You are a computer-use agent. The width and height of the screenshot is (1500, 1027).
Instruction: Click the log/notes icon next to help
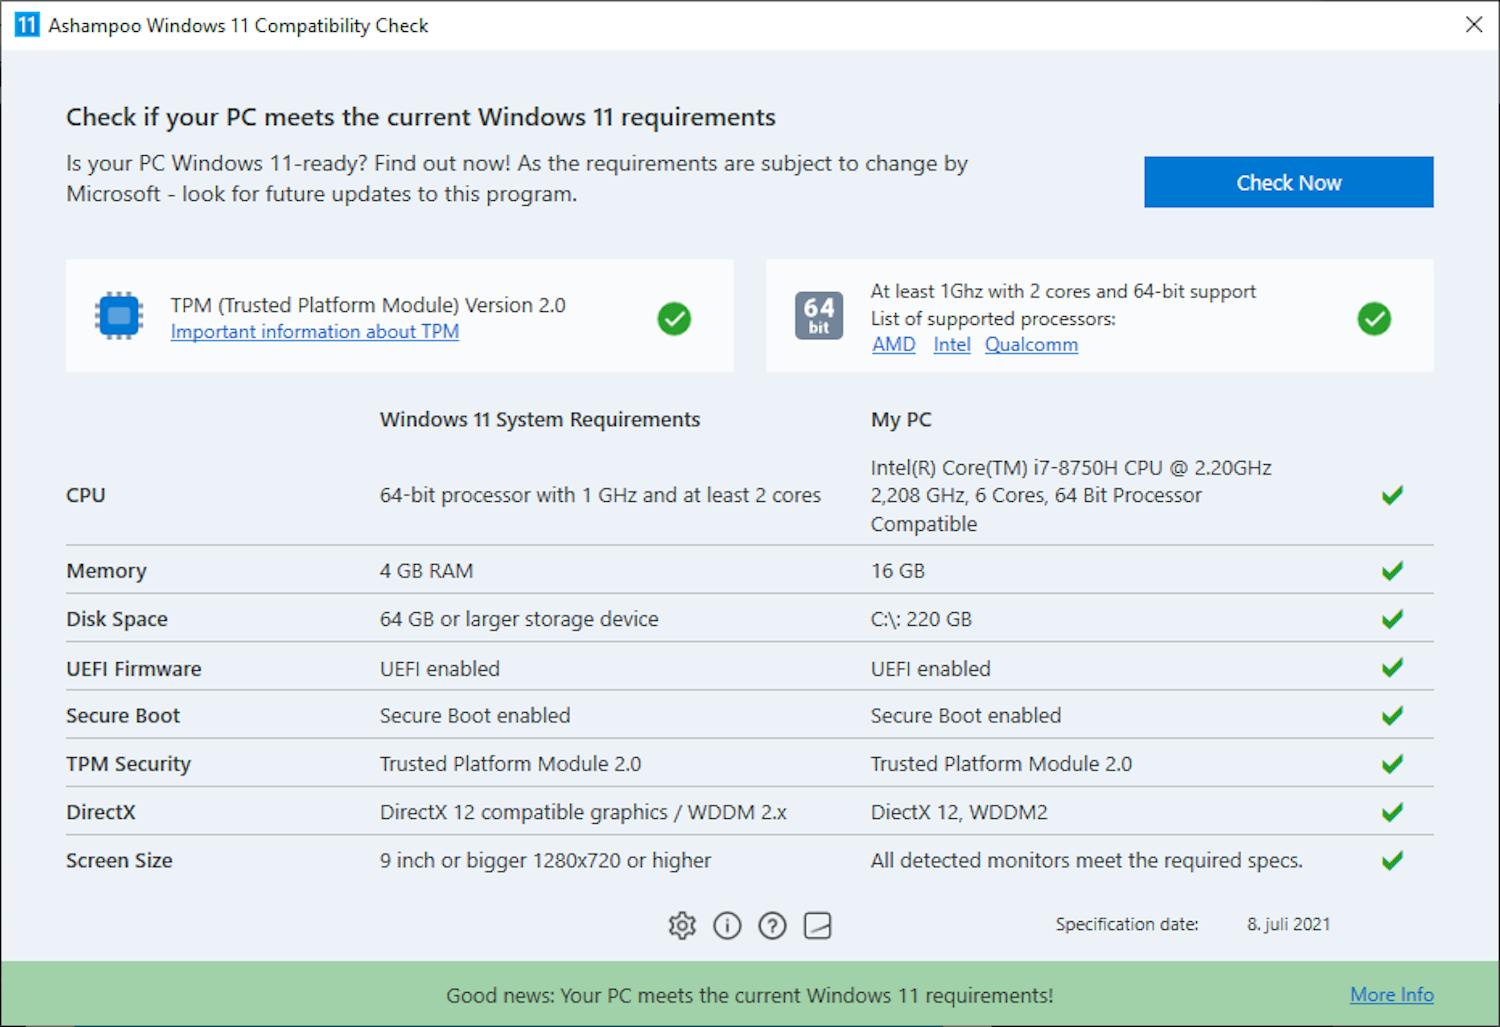(817, 925)
